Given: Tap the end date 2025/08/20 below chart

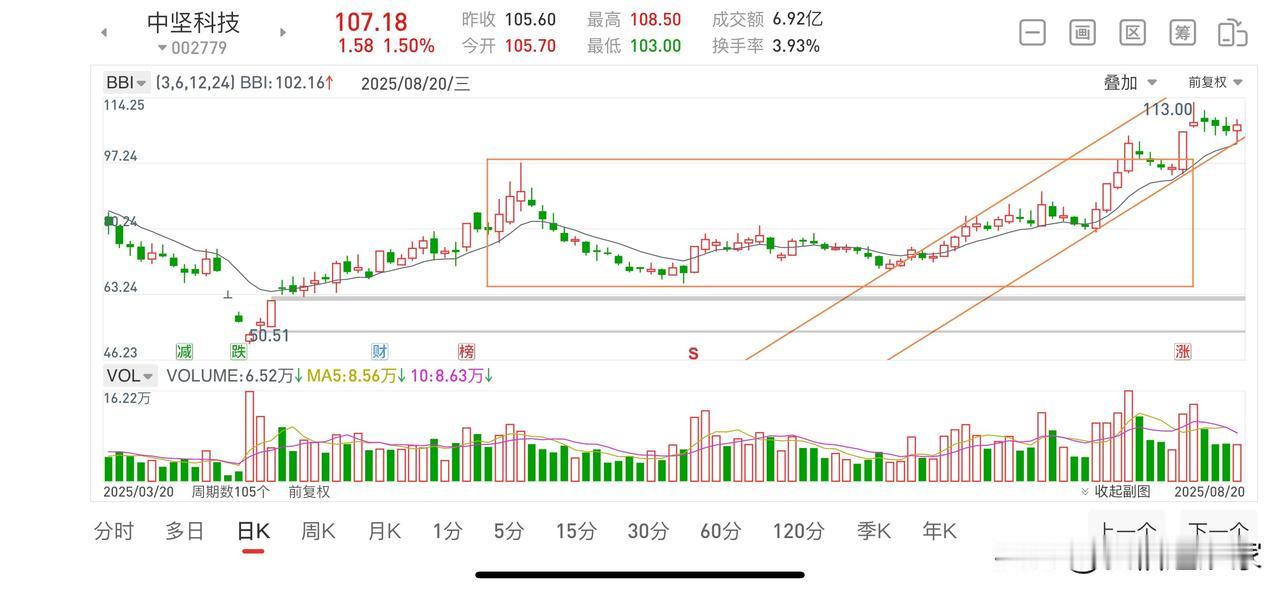Looking at the screenshot, I should coord(1210,492).
